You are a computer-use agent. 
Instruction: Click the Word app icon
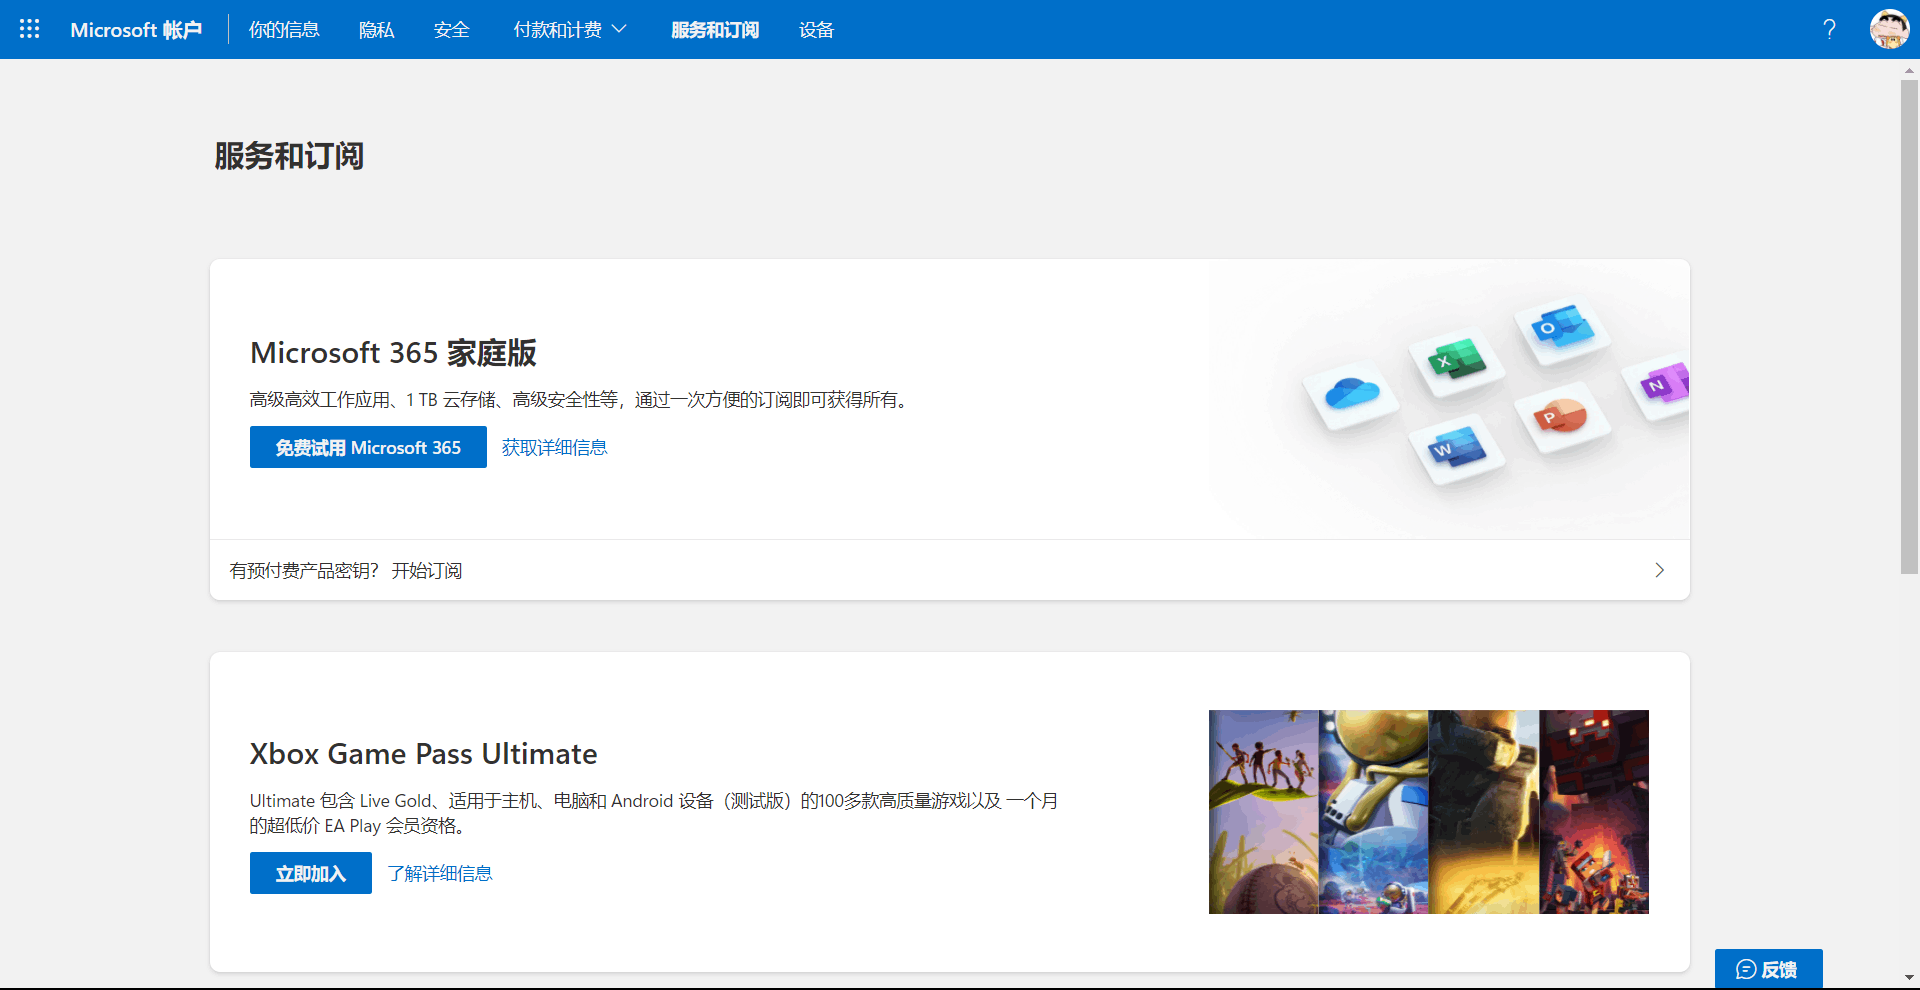pyautogui.click(x=1457, y=448)
